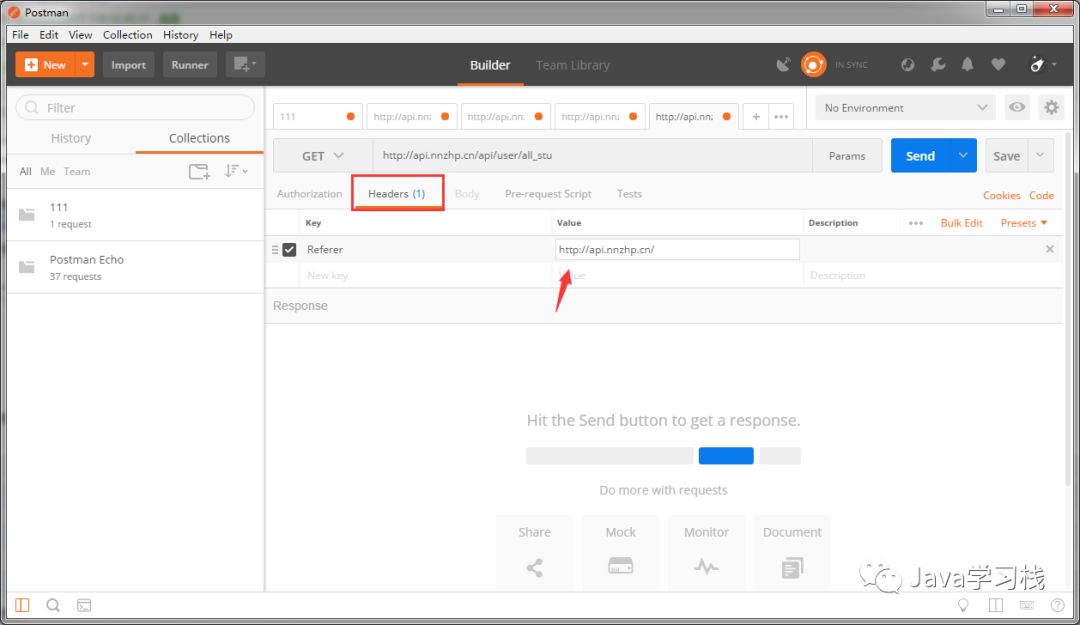Click the New key input field
This screenshot has width=1080, height=625.
[424, 275]
